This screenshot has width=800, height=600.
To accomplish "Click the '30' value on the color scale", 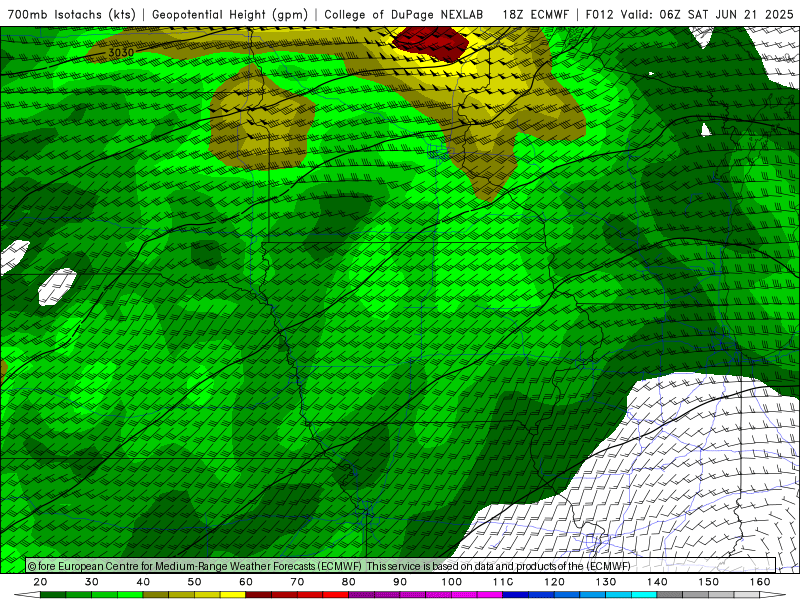I will tap(92, 582).
